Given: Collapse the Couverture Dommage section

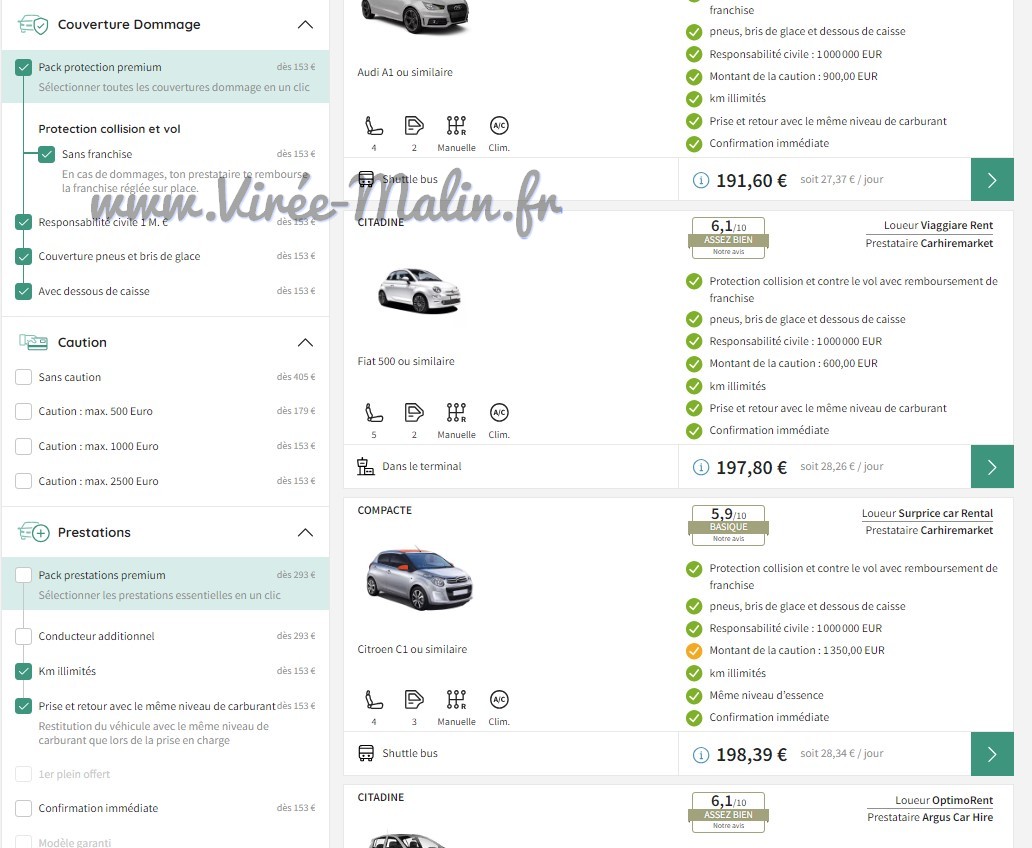Looking at the screenshot, I should coord(305,25).
